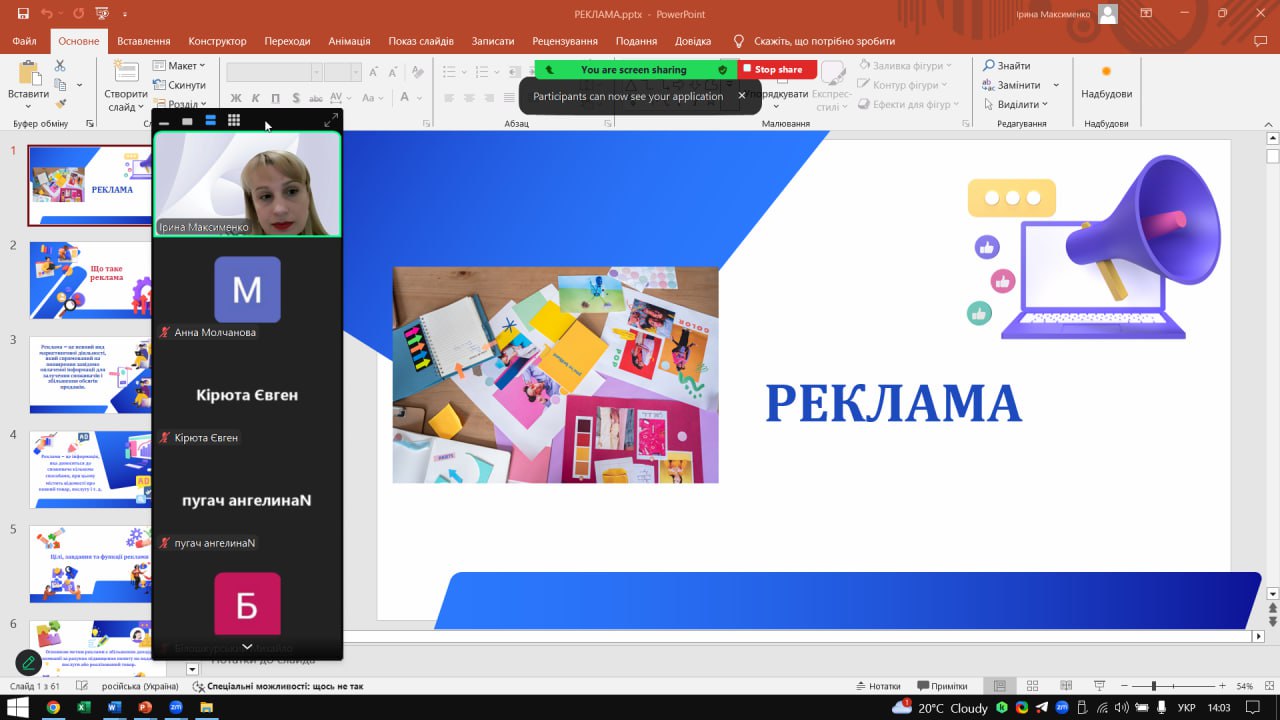Toggle Normal view in the status bar
The image size is (1280, 720).
(999, 686)
